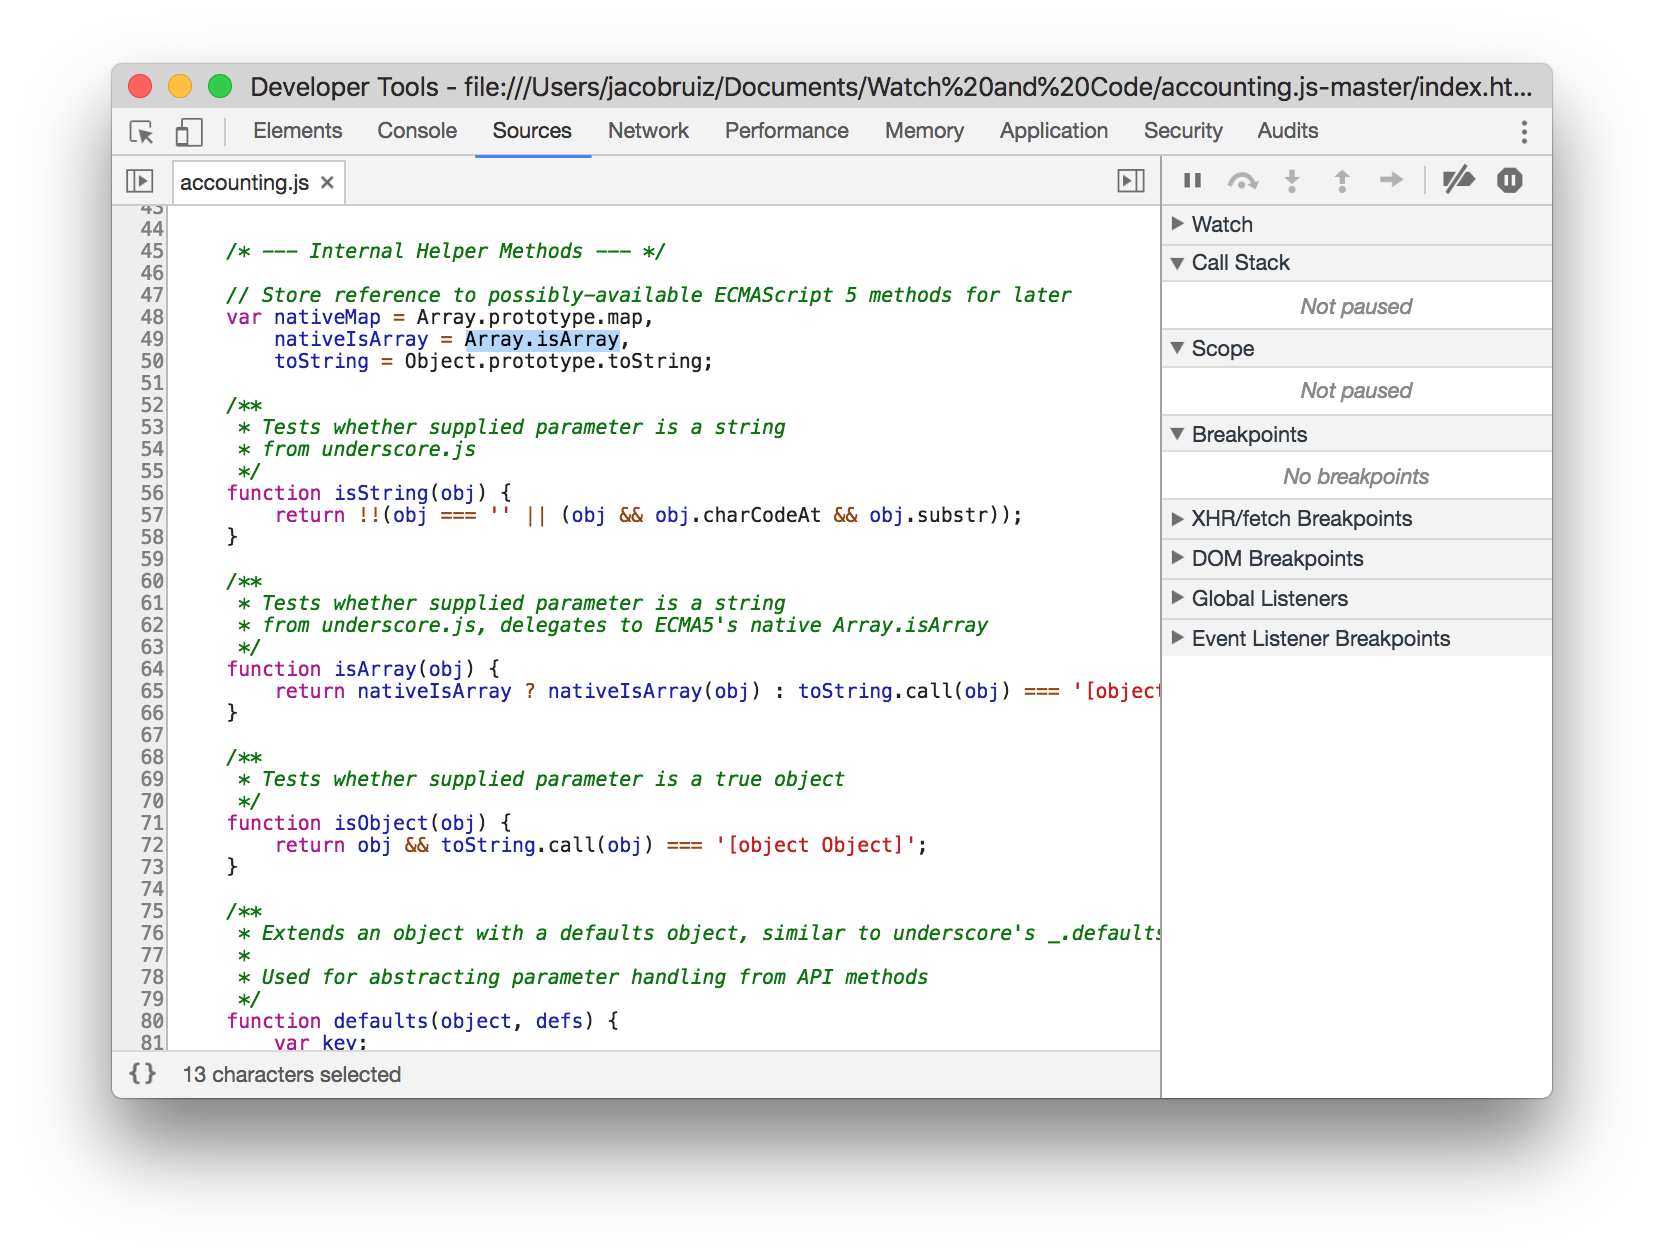
Task: Toggle Pause on exceptions icon
Action: point(1510,180)
